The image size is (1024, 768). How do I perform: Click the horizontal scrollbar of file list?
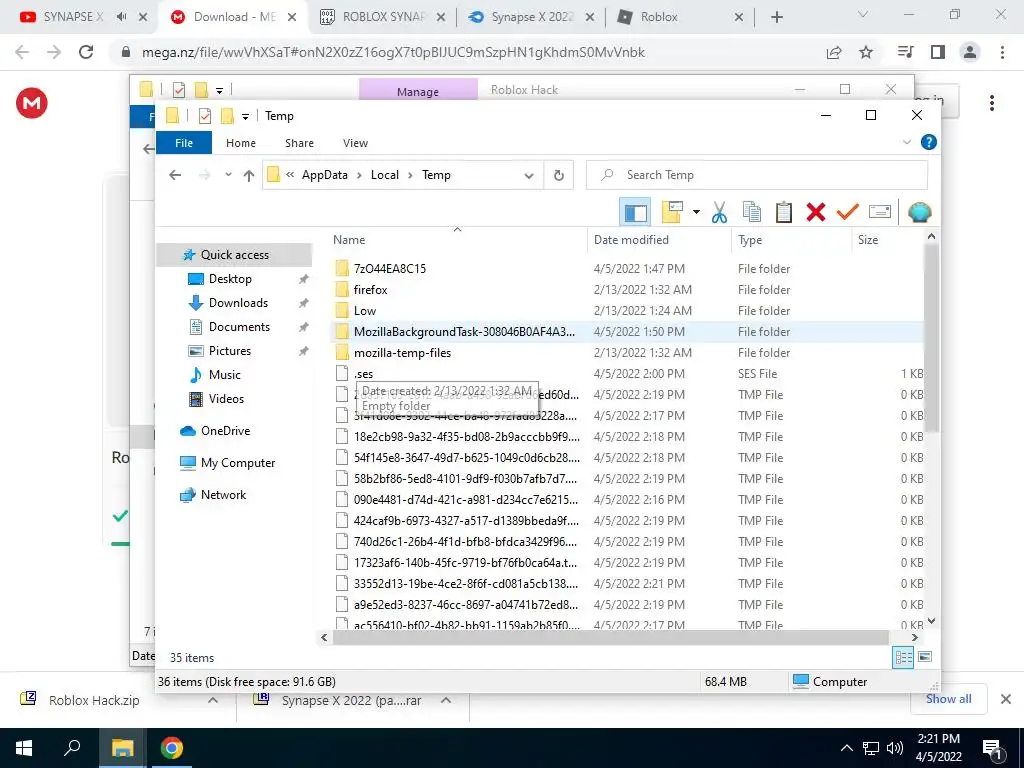(610, 637)
